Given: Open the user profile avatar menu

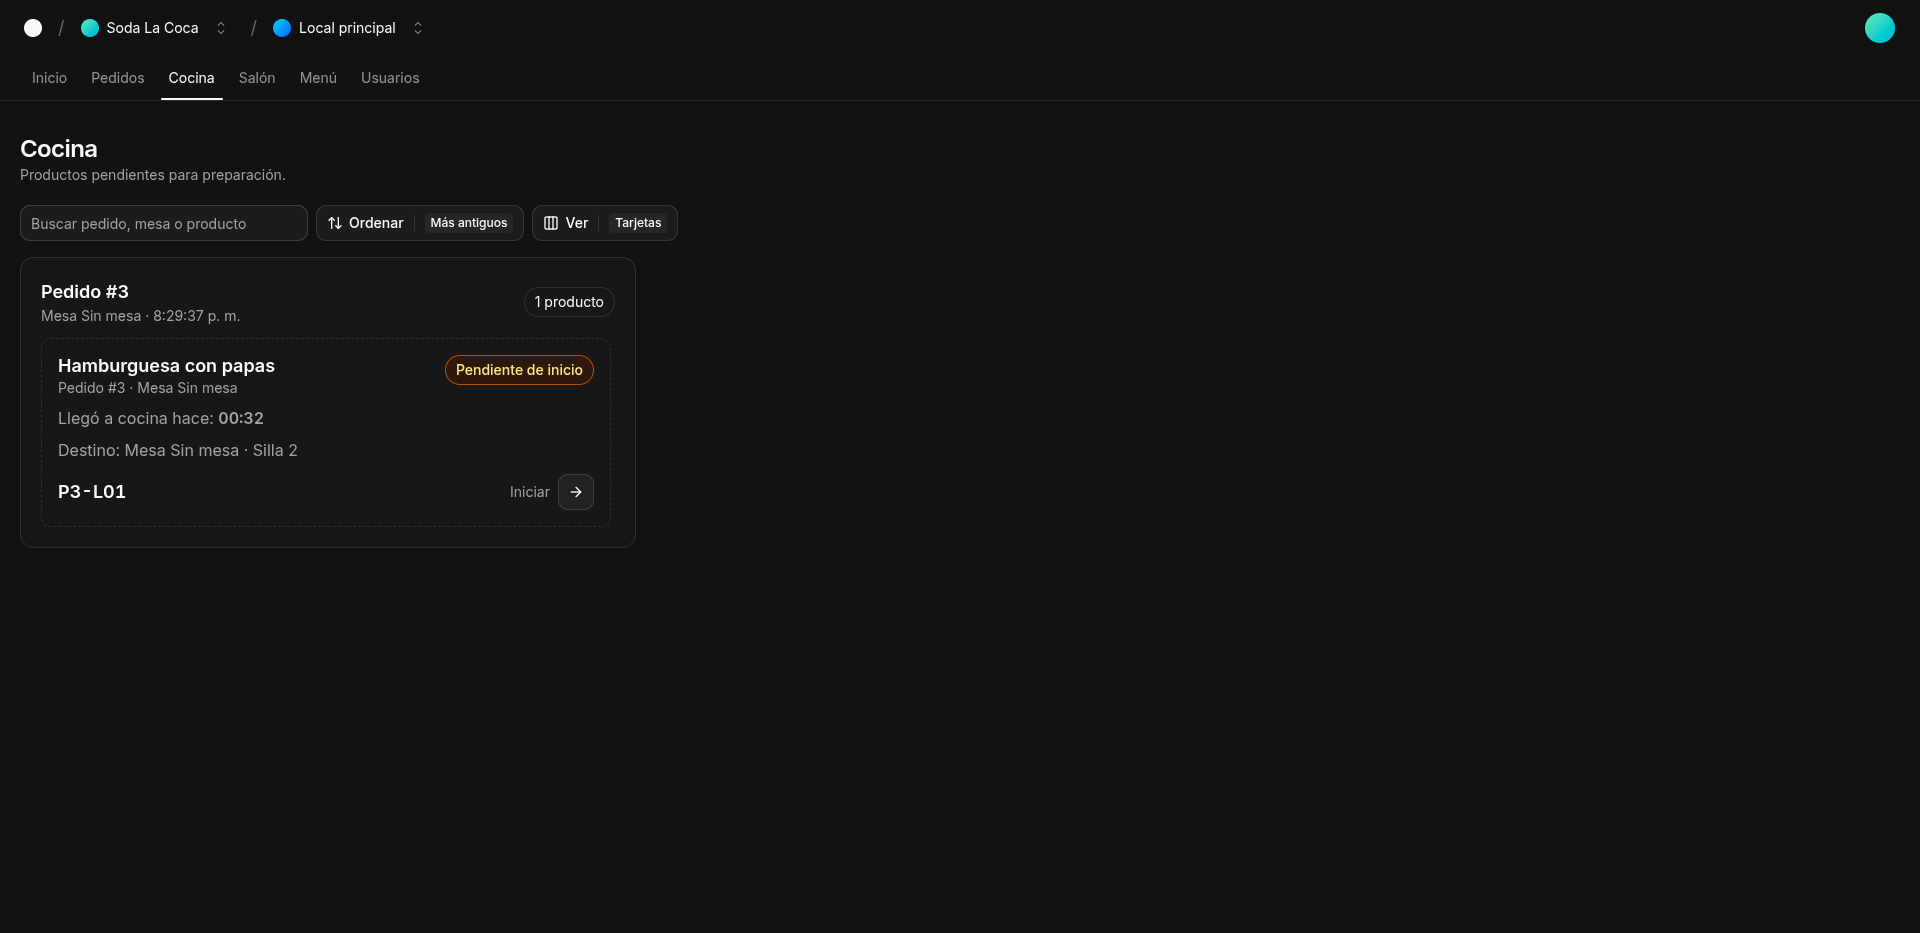Looking at the screenshot, I should coord(1879,28).
